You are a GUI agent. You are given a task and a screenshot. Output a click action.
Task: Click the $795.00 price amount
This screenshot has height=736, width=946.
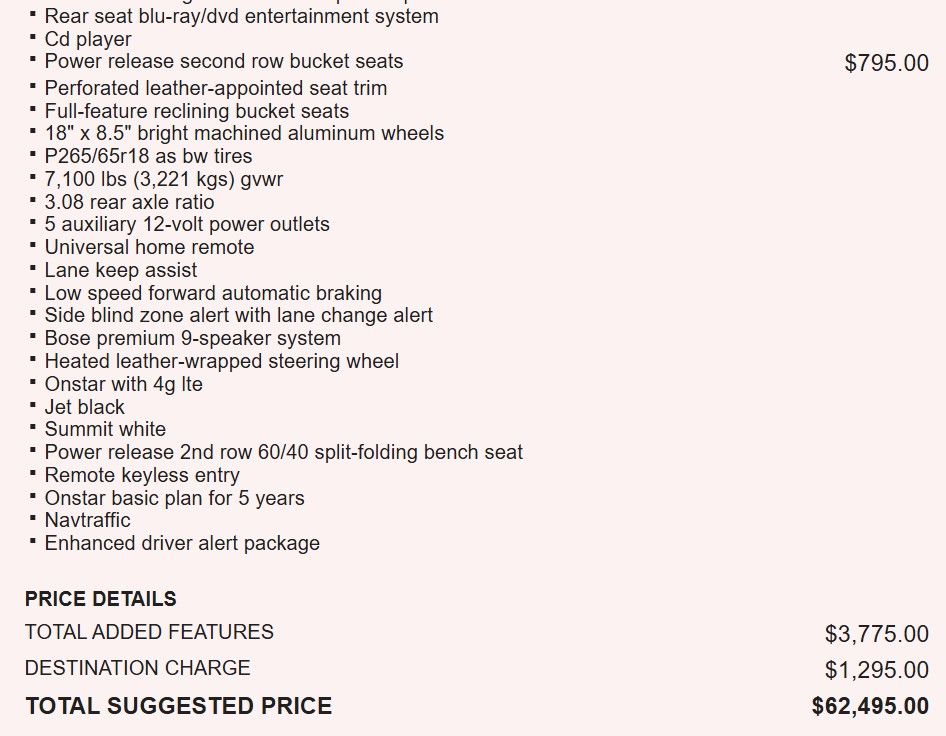886,63
